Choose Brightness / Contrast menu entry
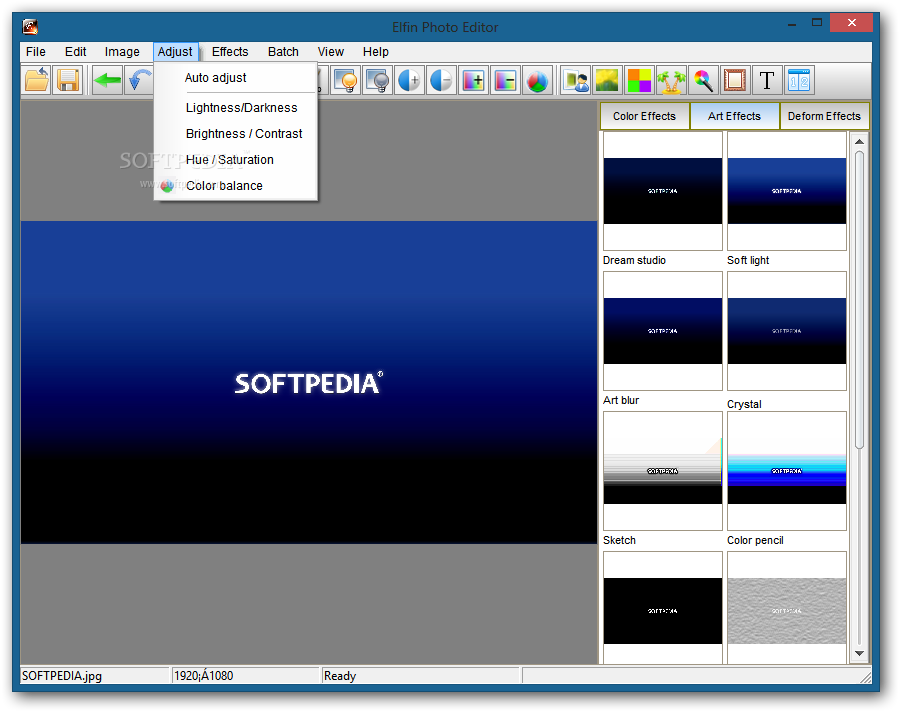Image resolution: width=900 pixels, height=712 pixels. [x=236, y=134]
